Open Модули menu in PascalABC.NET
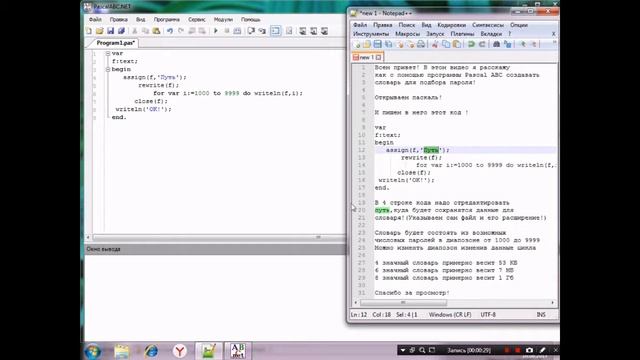 coord(223,20)
